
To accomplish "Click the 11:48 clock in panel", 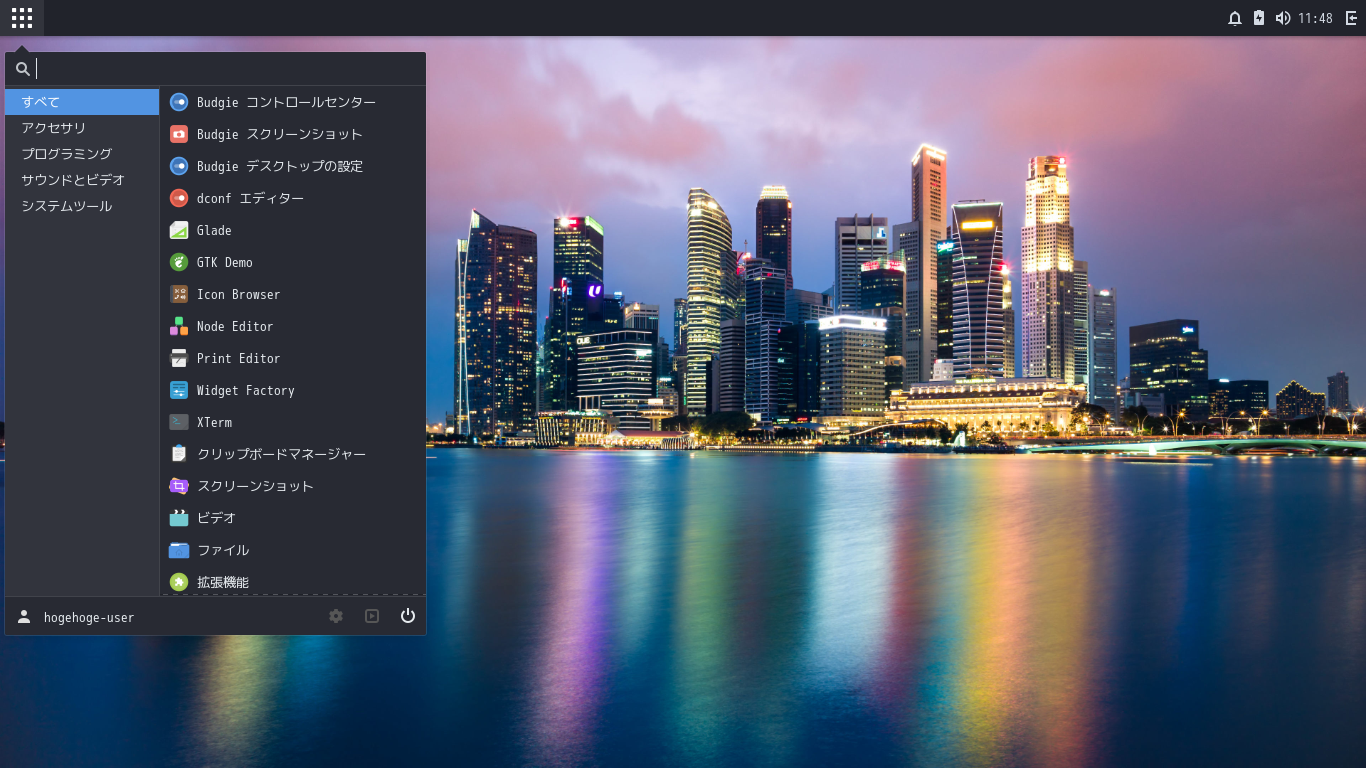I will pyautogui.click(x=1315, y=18).
